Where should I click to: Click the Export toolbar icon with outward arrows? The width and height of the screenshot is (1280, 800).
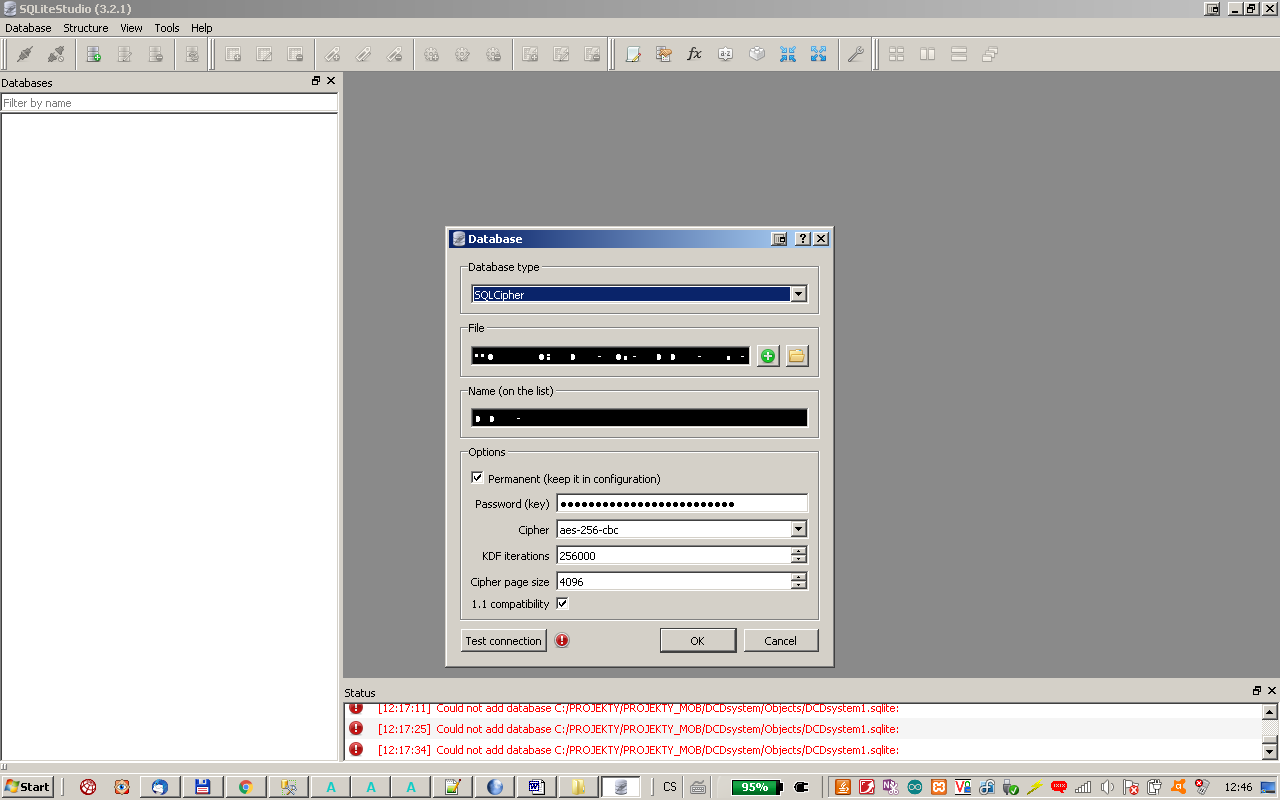(x=819, y=54)
